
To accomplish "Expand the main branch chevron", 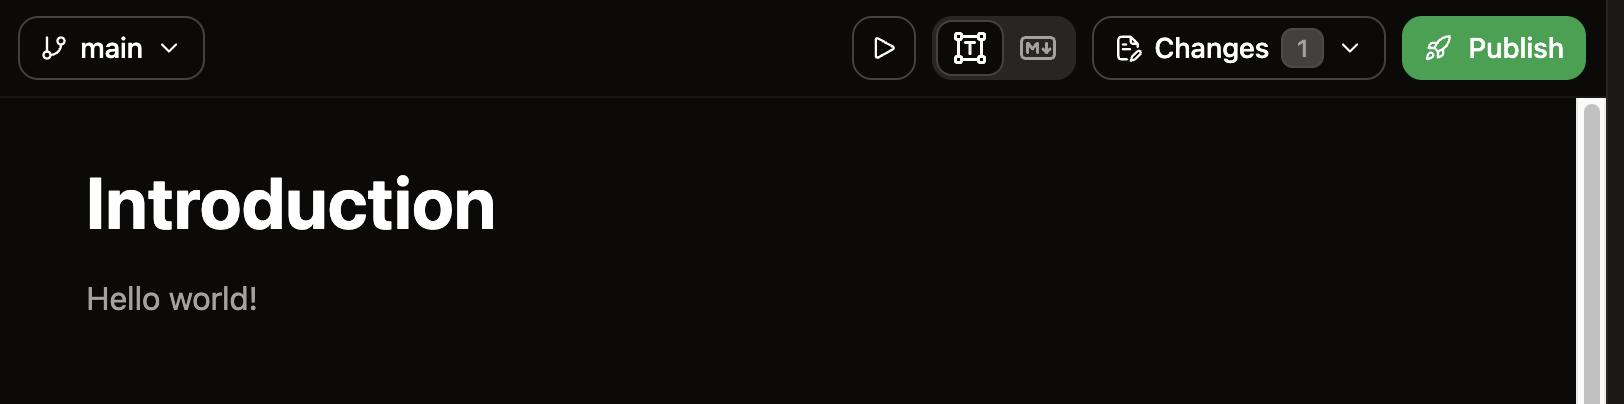I will pos(170,48).
